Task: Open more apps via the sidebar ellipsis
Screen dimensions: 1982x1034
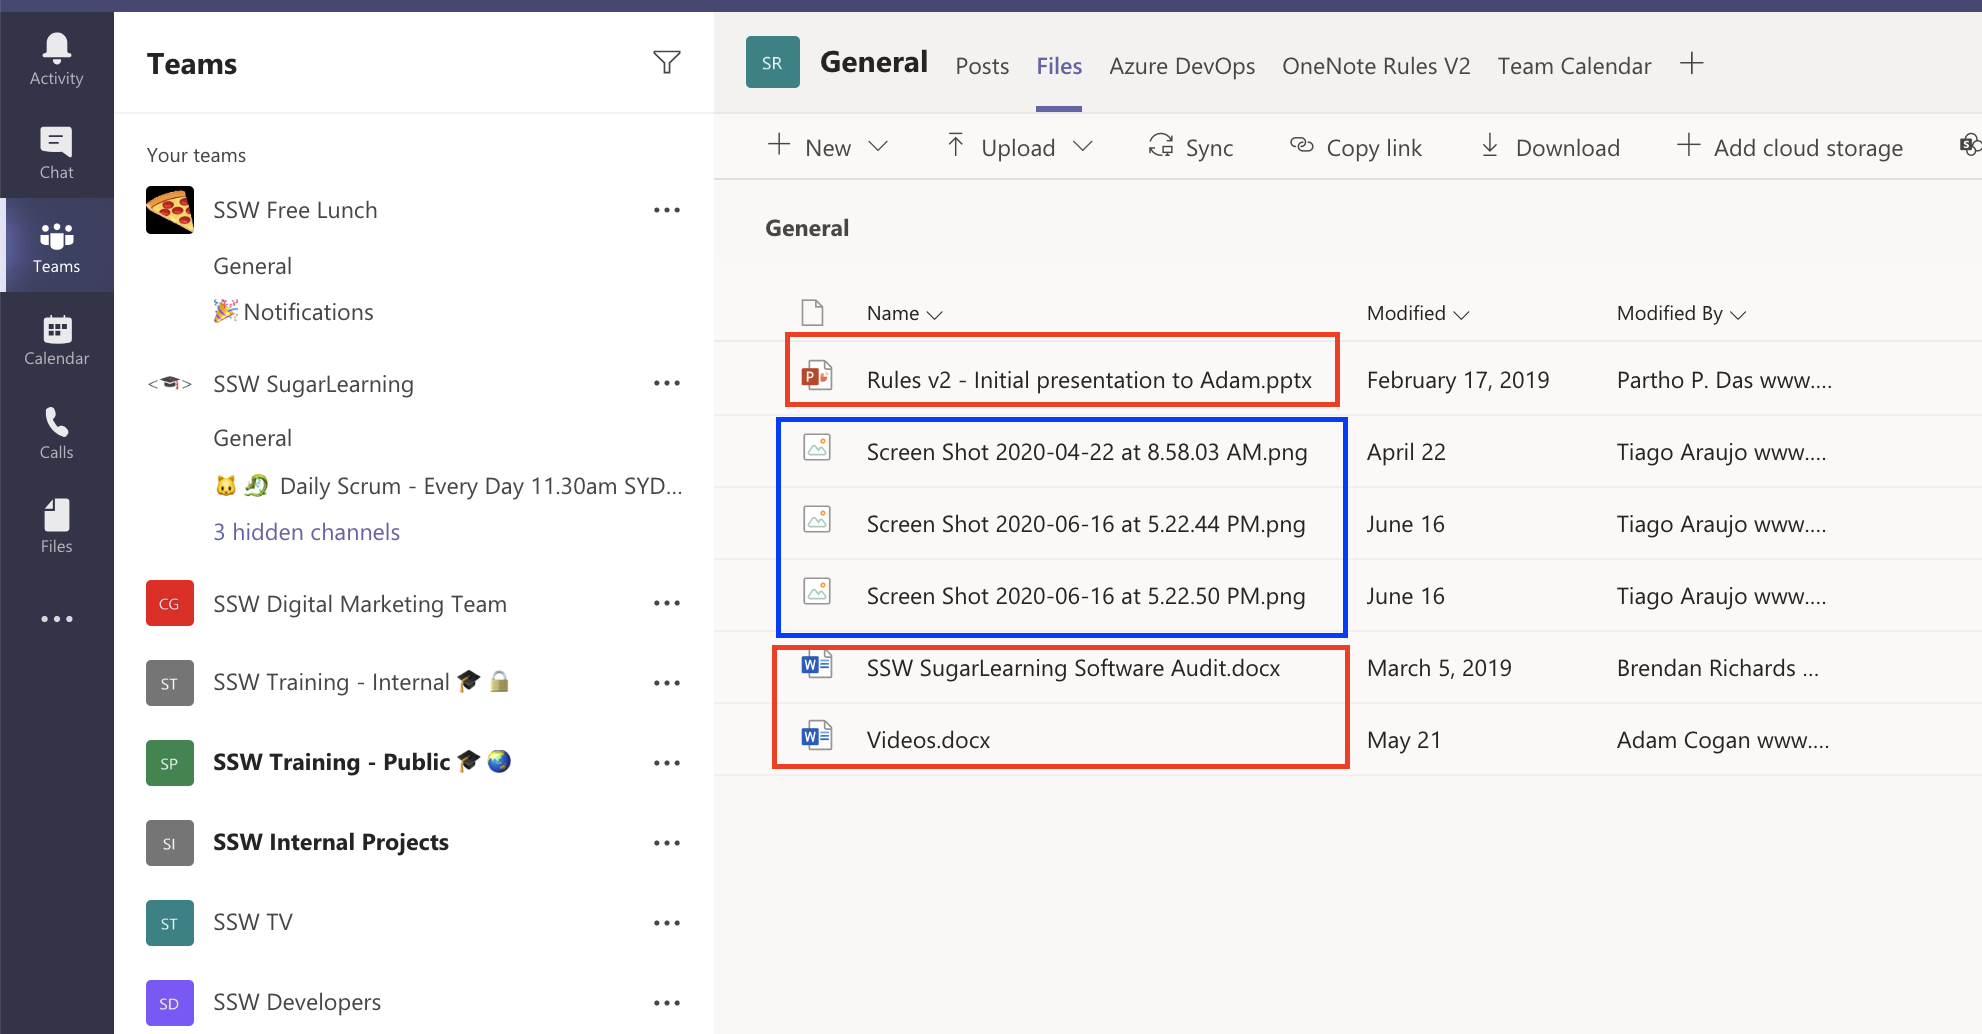Action: [x=56, y=618]
